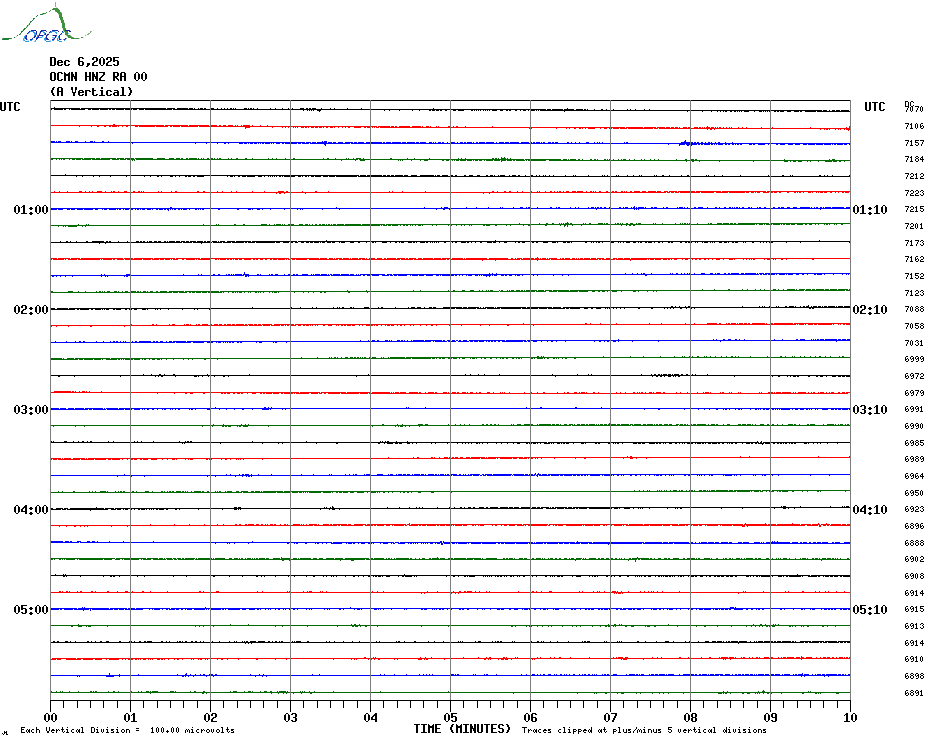Click the (A Vertical) channel label
The height and width of the screenshot is (744, 930).
(91, 92)
